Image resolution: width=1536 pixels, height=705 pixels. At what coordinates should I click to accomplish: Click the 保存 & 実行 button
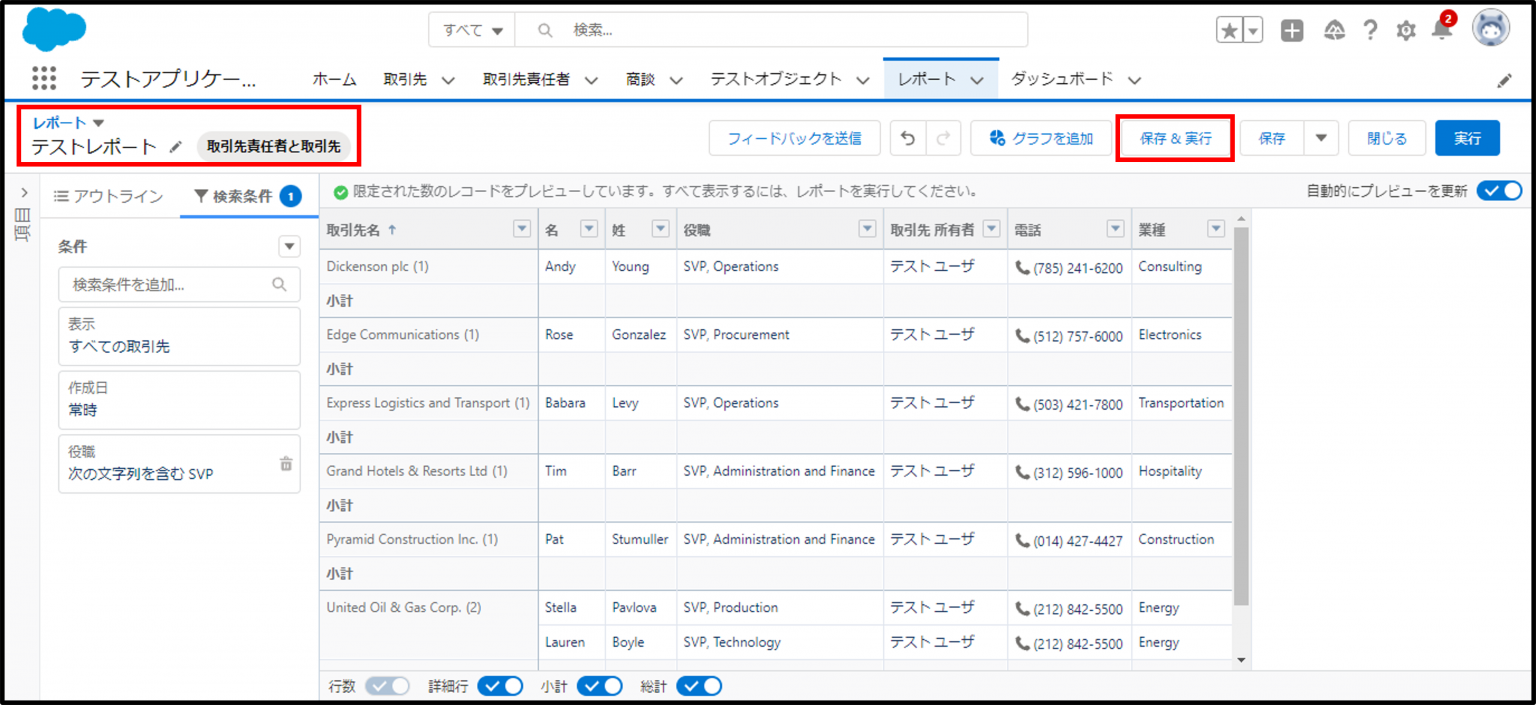tap(1175, 139)
